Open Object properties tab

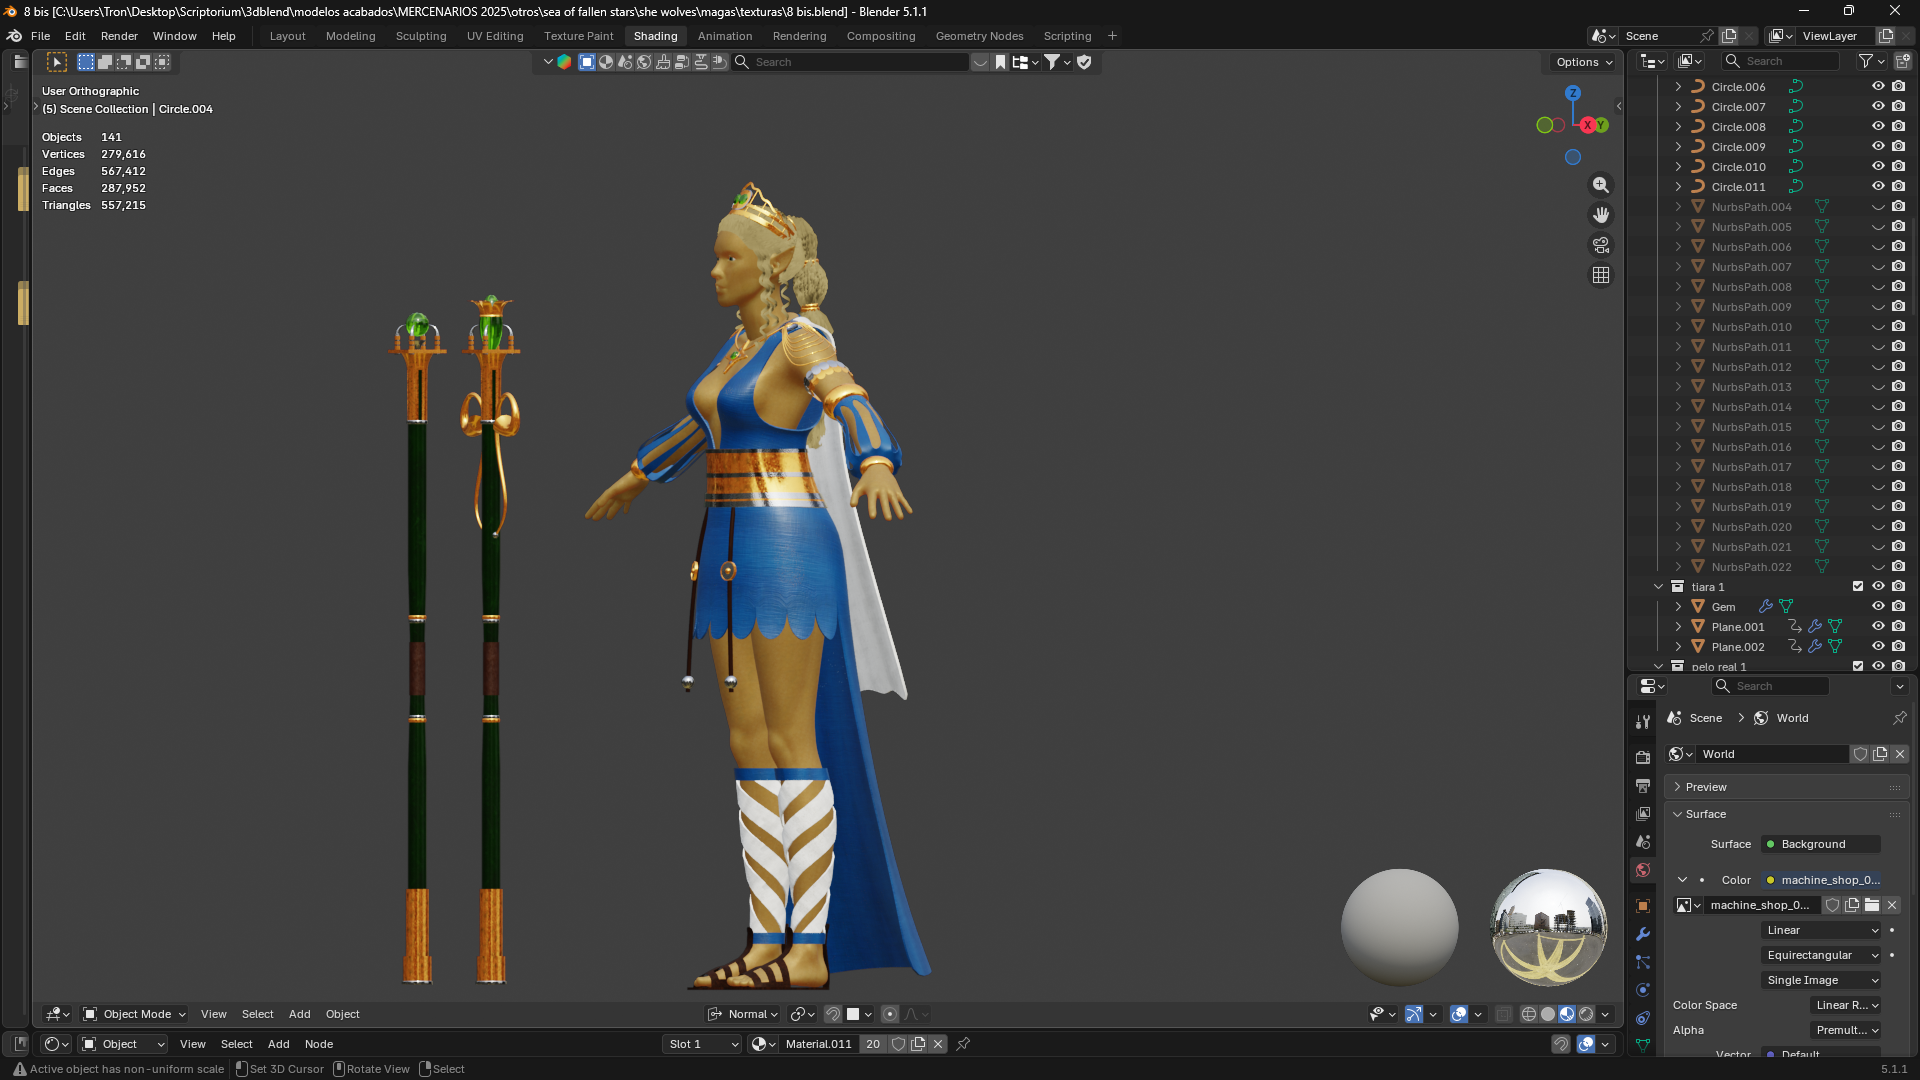tap(1643, 906)
